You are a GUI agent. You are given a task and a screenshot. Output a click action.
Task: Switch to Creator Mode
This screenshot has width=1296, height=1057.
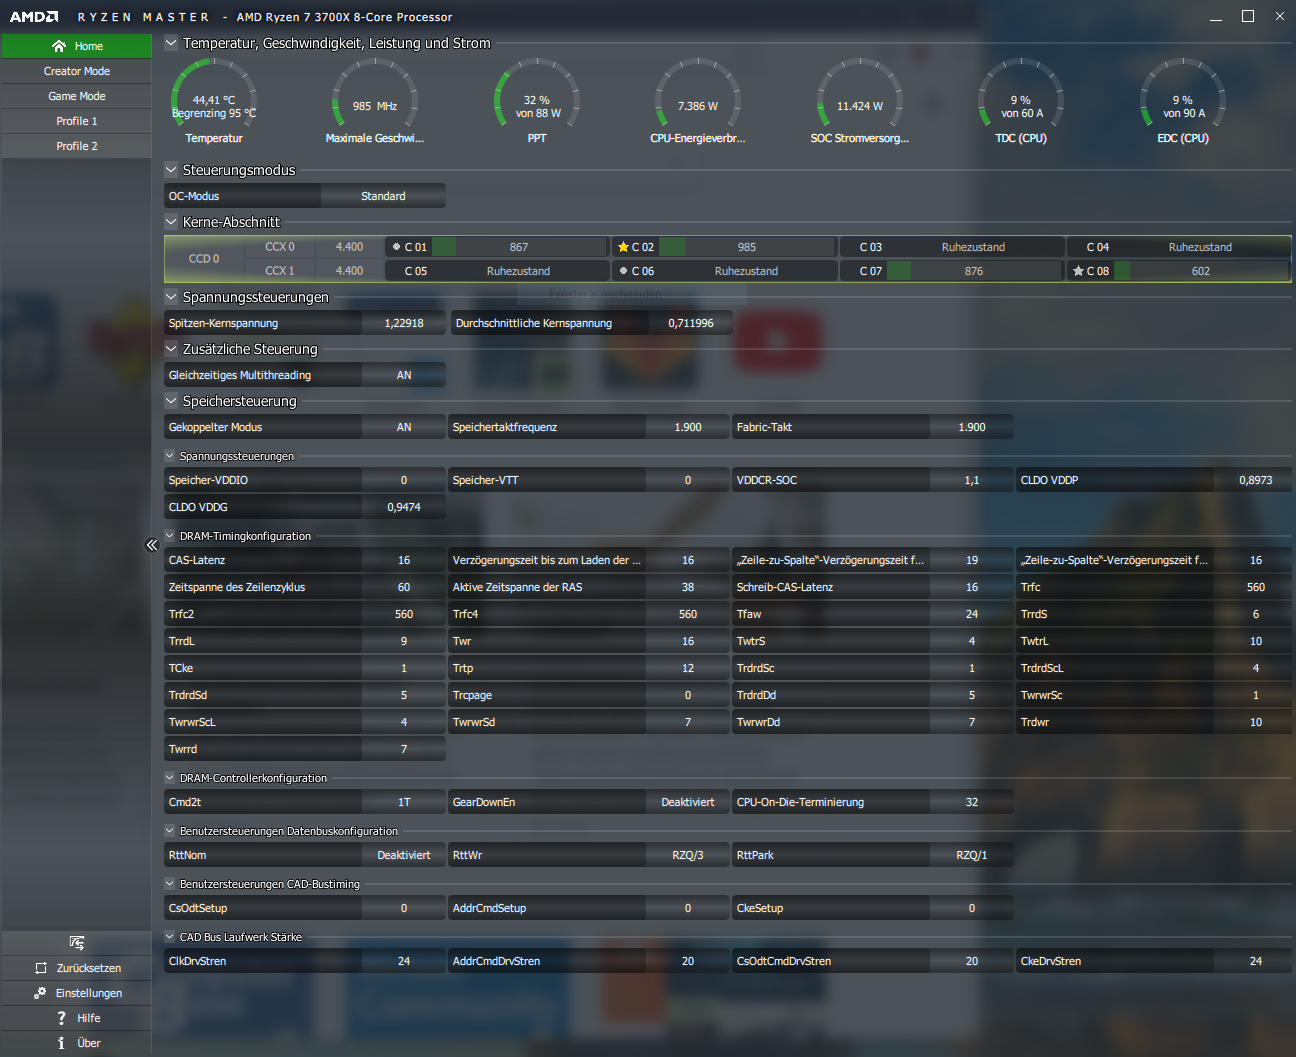click(77, 71)
